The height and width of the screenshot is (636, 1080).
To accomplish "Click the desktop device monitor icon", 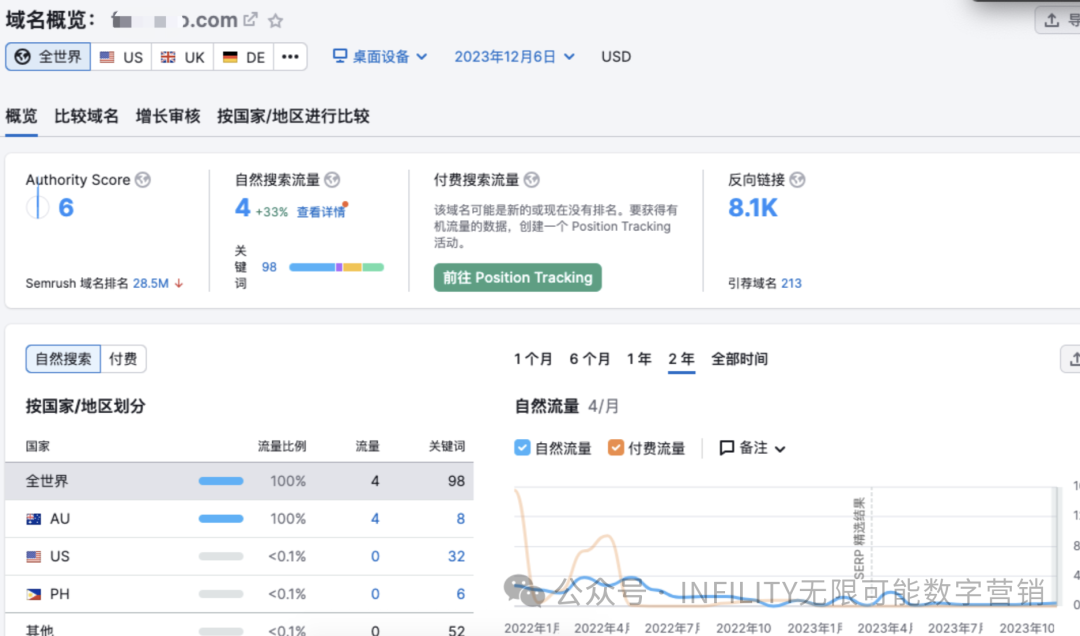I will point(340,56).
